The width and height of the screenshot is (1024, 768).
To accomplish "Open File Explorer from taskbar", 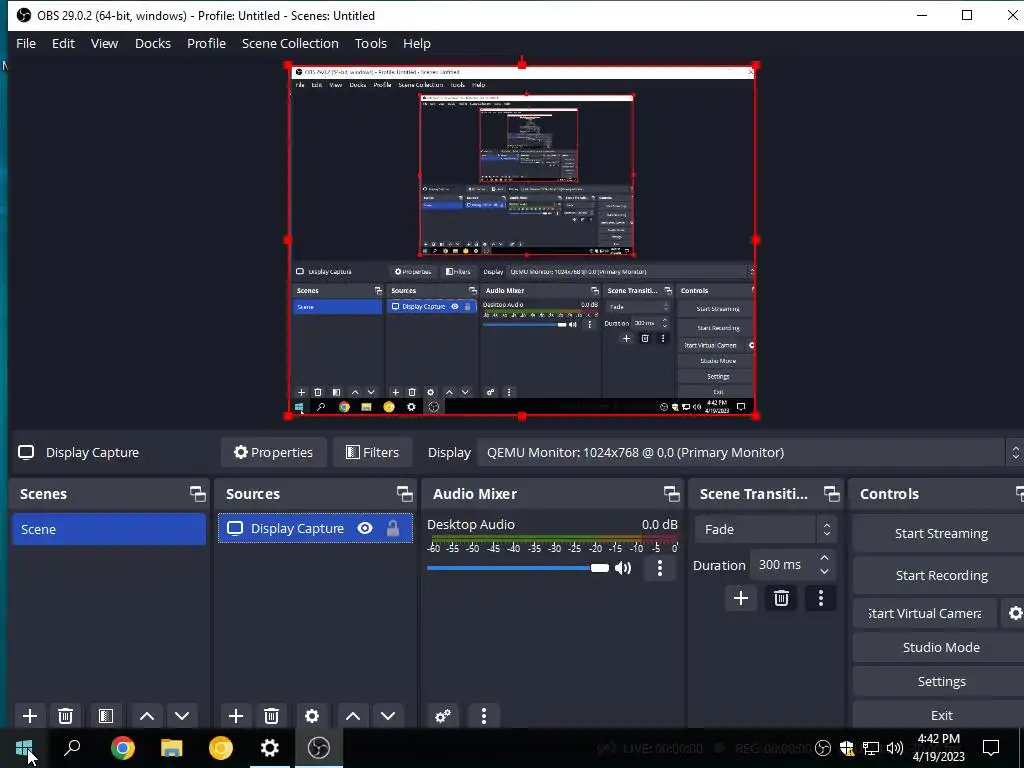I will coord(172,748).
